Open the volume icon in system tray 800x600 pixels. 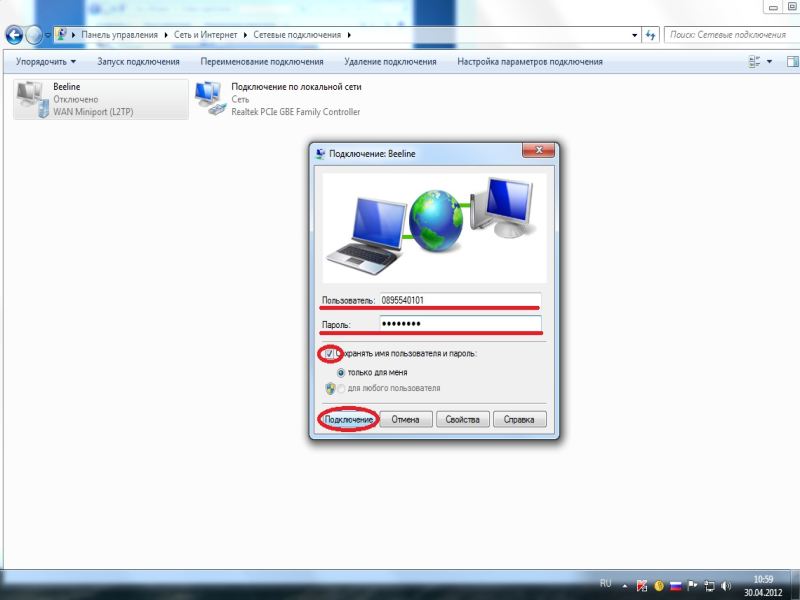click(x=725, y=584)
